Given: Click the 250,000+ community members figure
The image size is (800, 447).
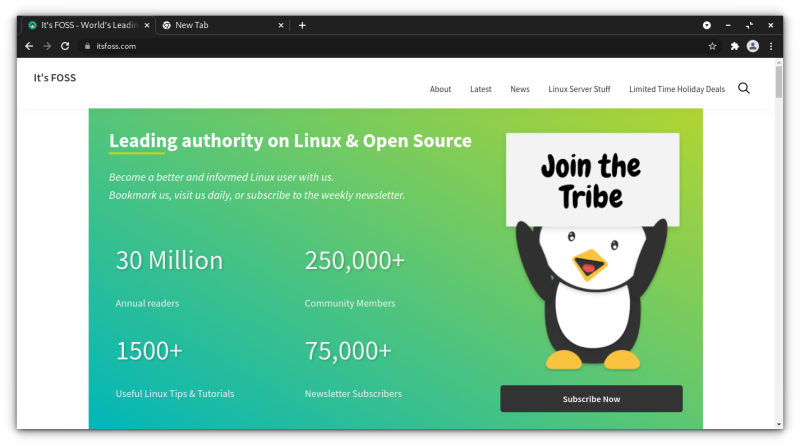Looking at the screenshot, I should [355, 260].
